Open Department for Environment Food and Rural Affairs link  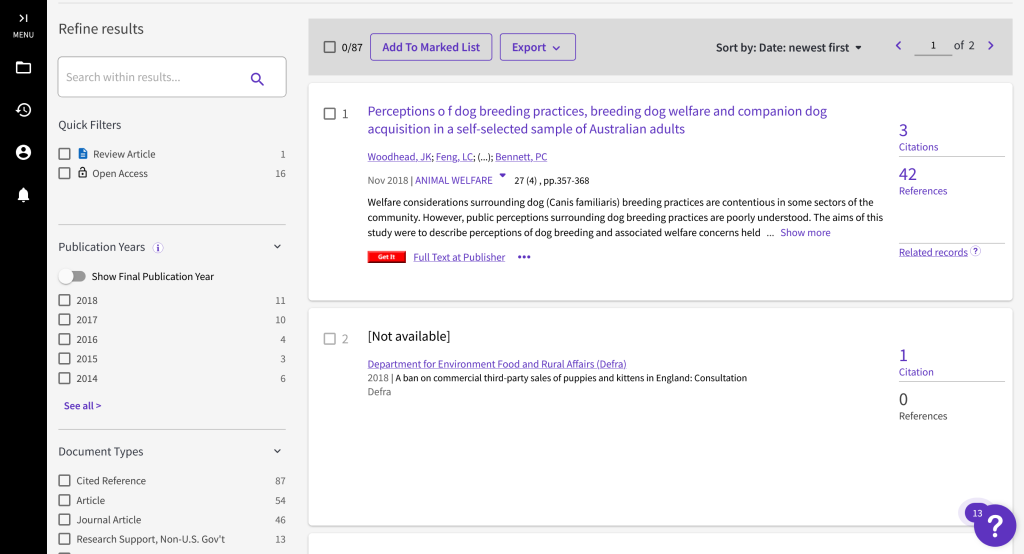point(496,364)
